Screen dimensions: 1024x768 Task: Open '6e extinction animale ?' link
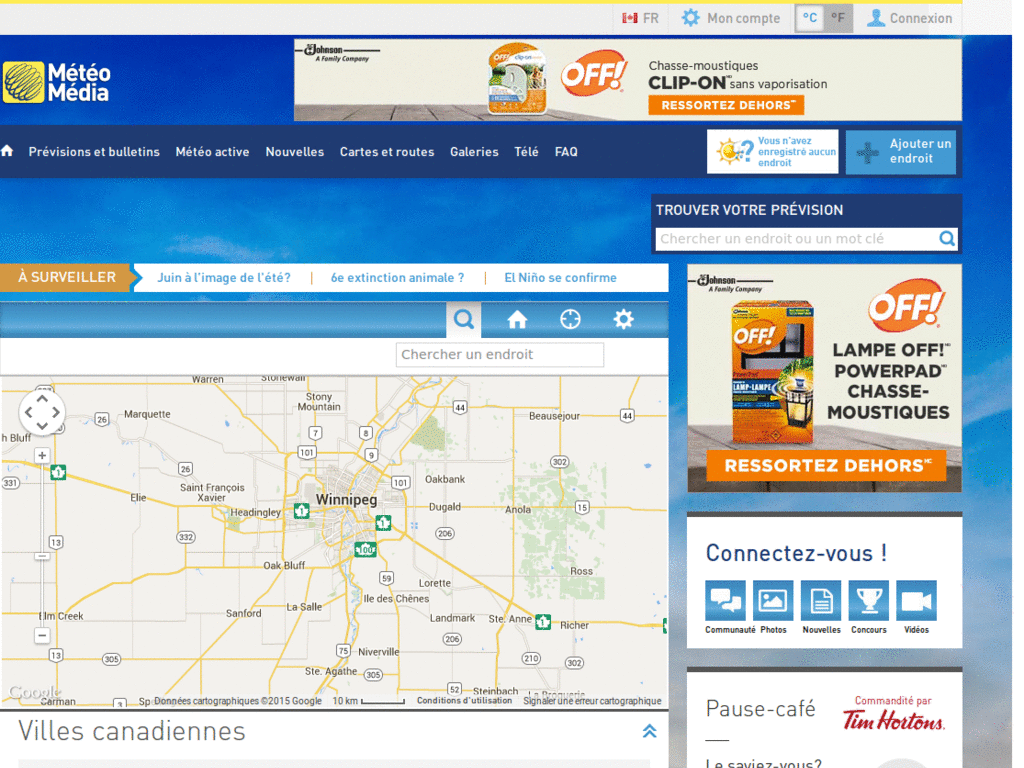pyautogui.click(x=398, y=278)
